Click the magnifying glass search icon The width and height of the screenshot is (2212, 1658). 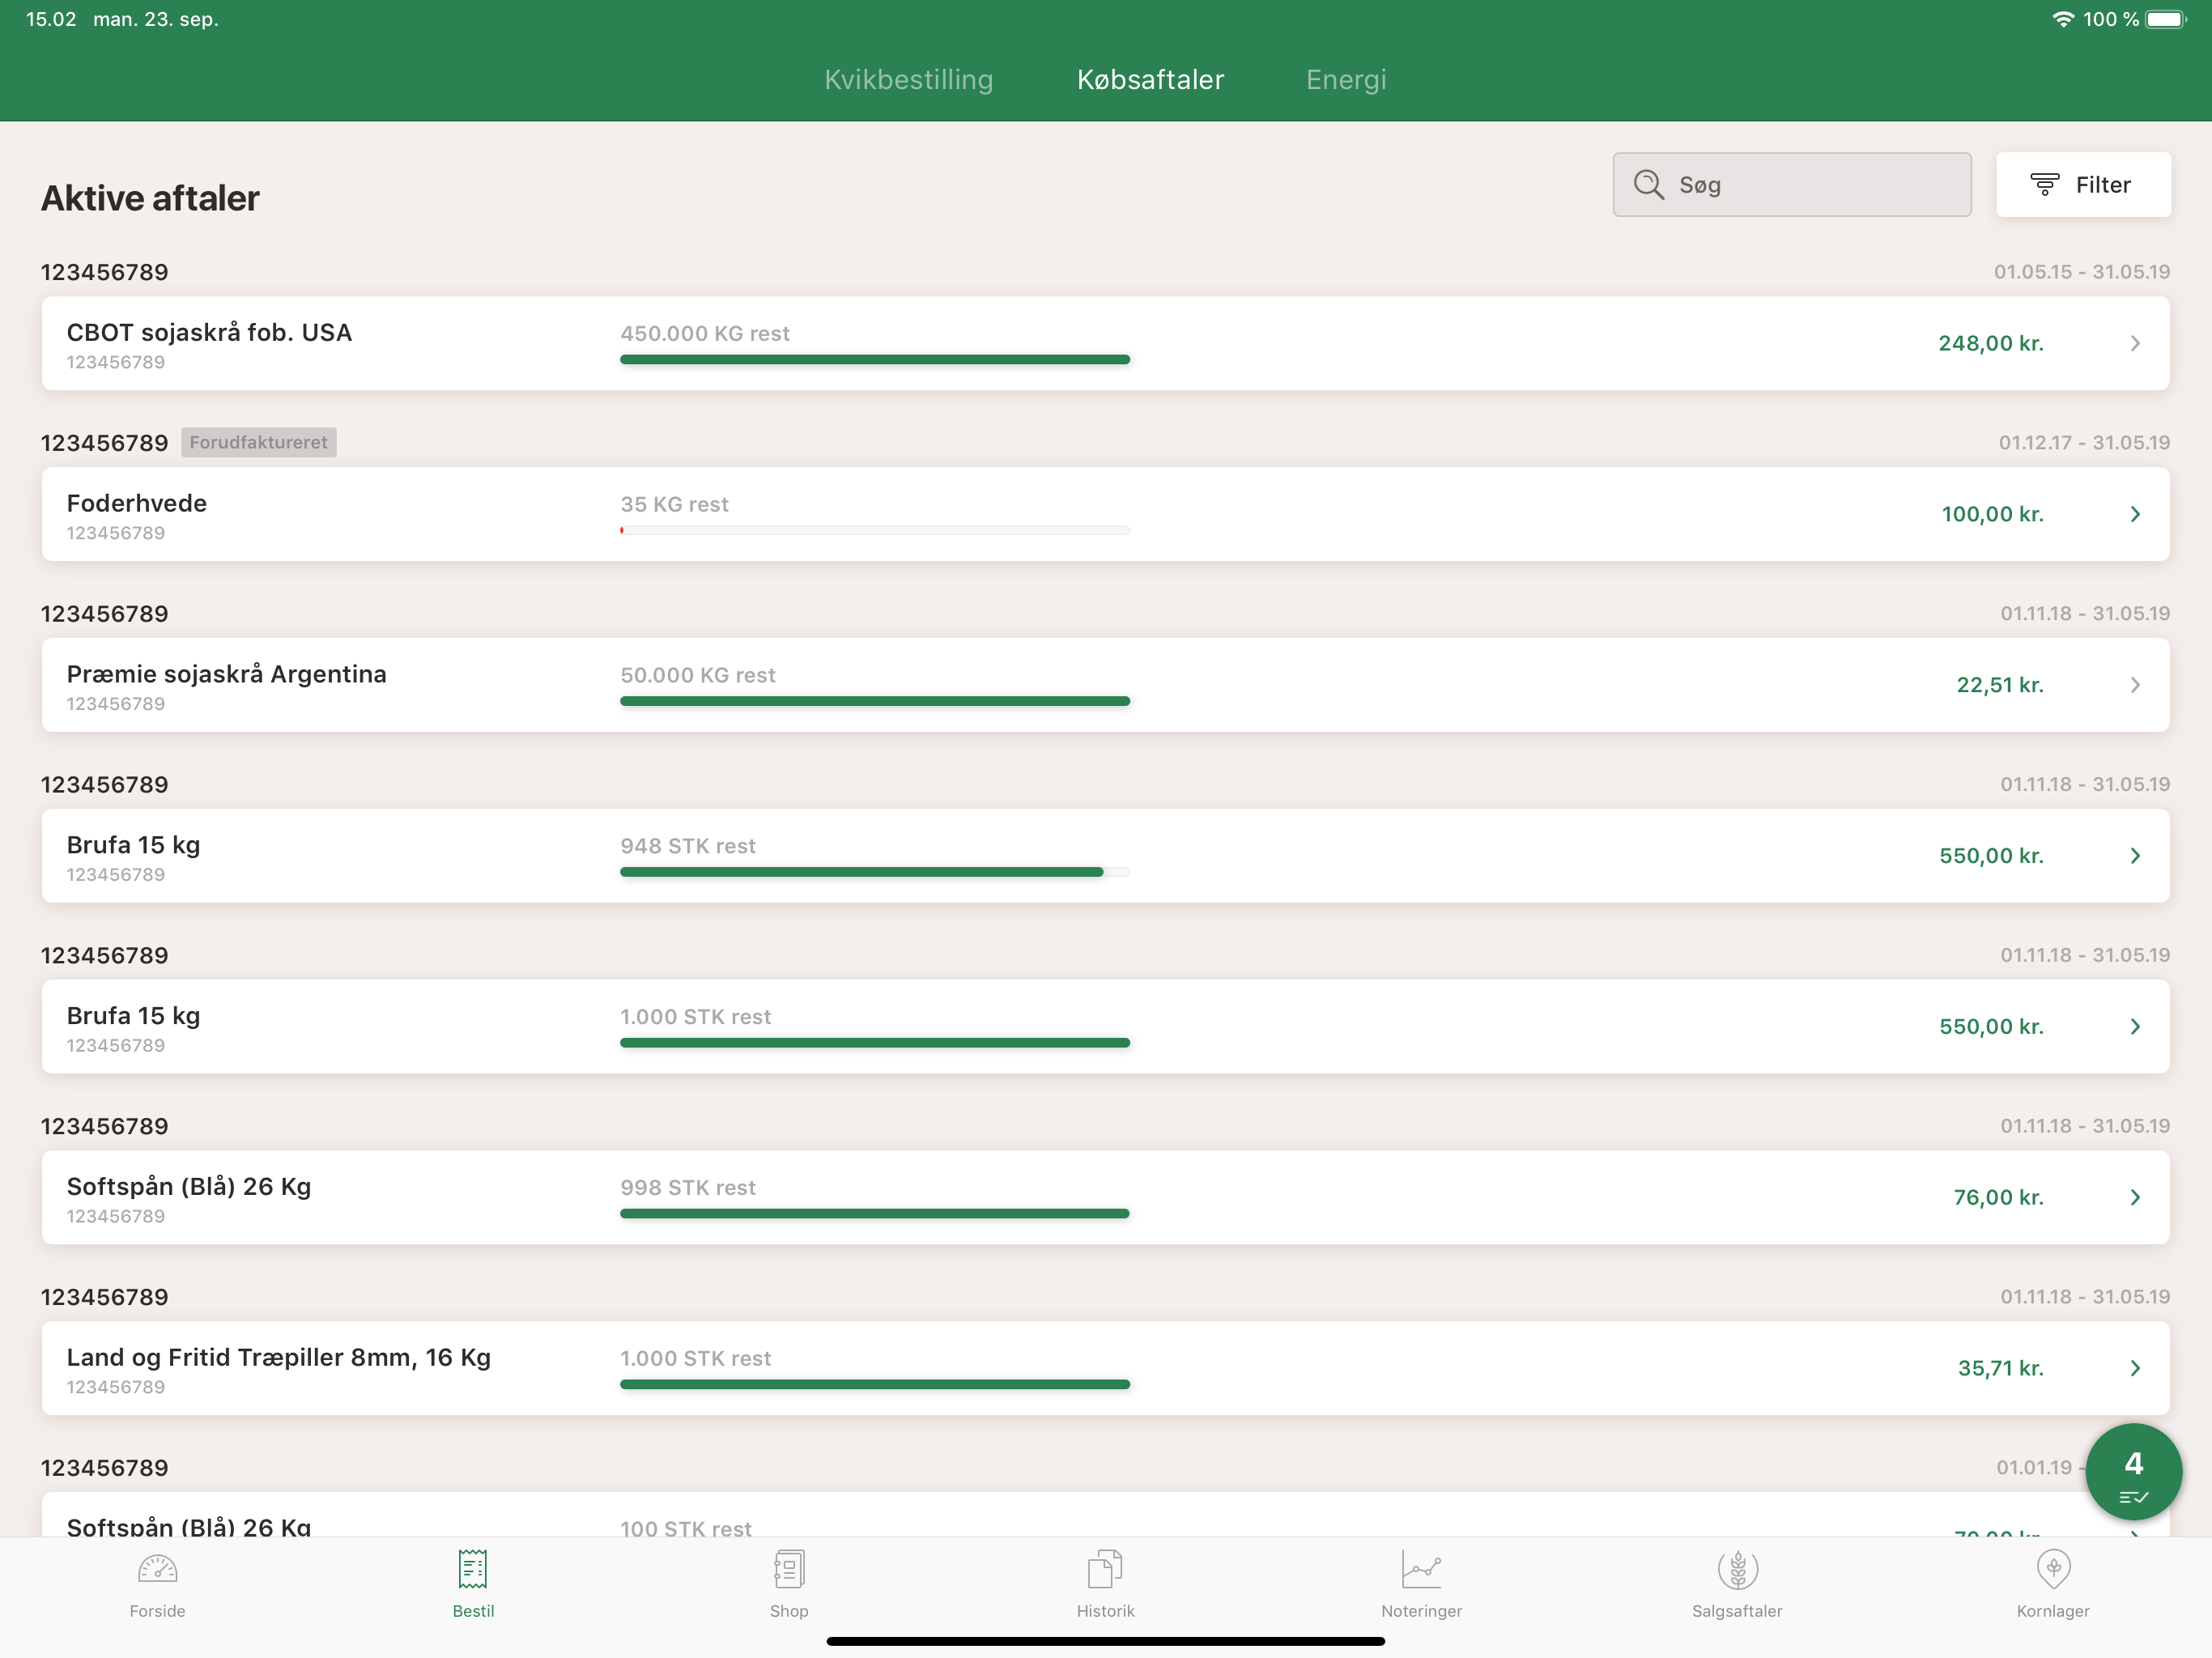click(1648, 185)
